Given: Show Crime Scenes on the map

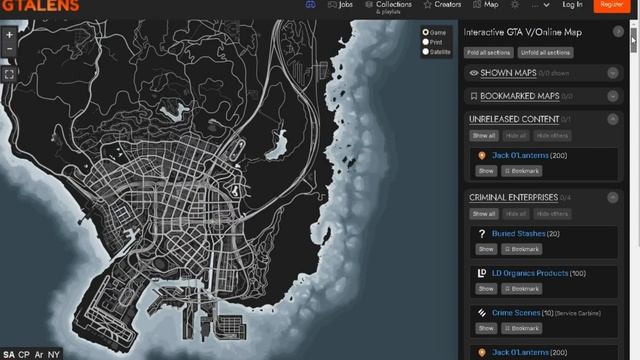Looking at the screenshot, I should point(486,329).
